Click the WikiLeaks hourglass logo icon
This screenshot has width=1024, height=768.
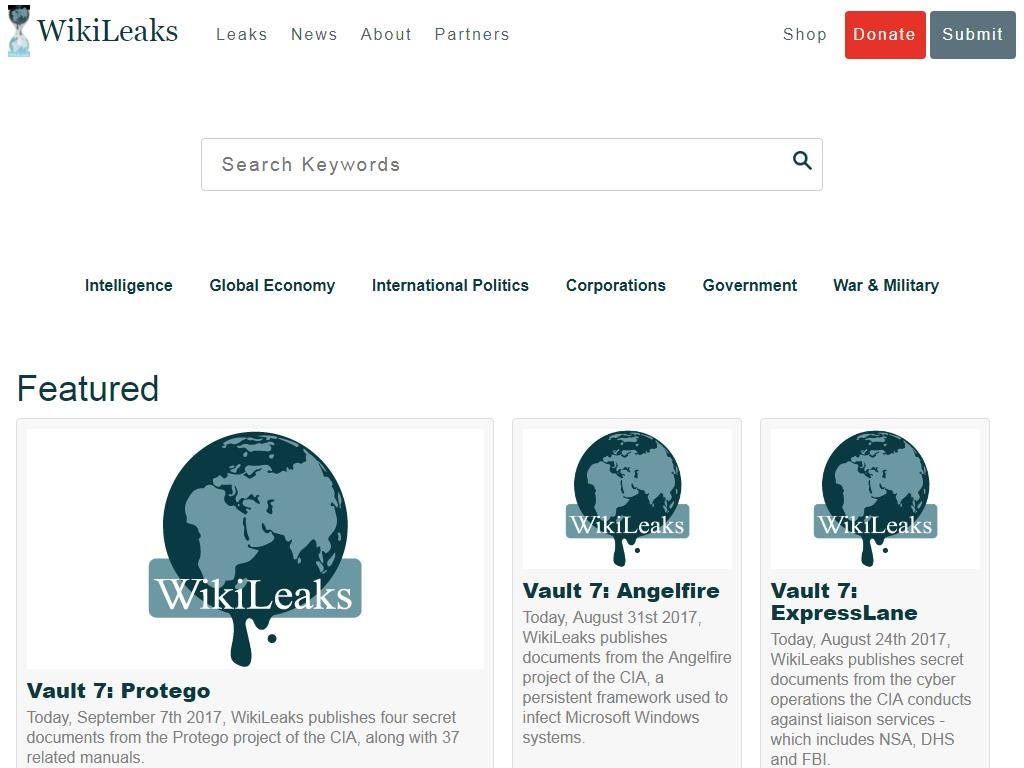[x=19, y=31]
